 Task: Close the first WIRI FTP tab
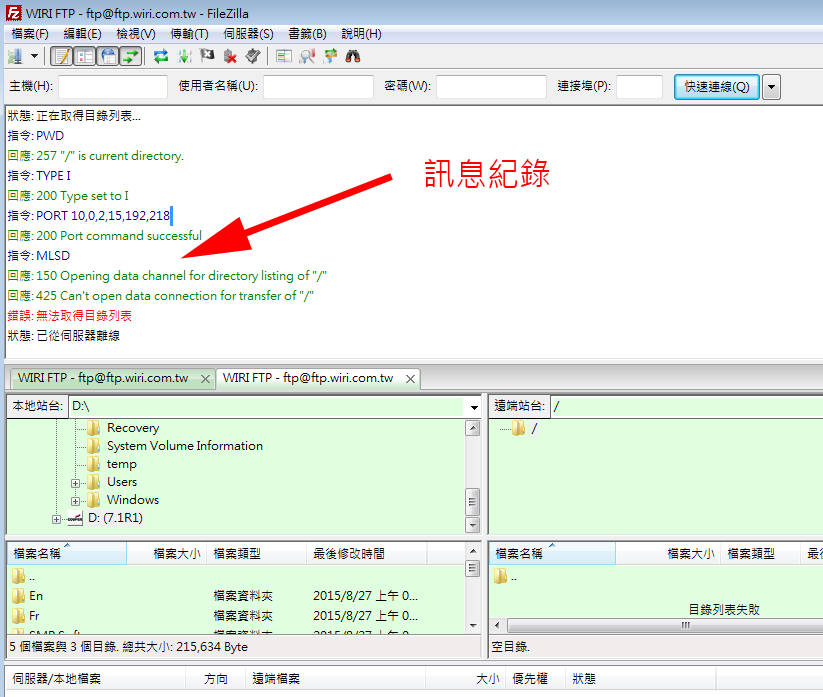click(206, 379)
